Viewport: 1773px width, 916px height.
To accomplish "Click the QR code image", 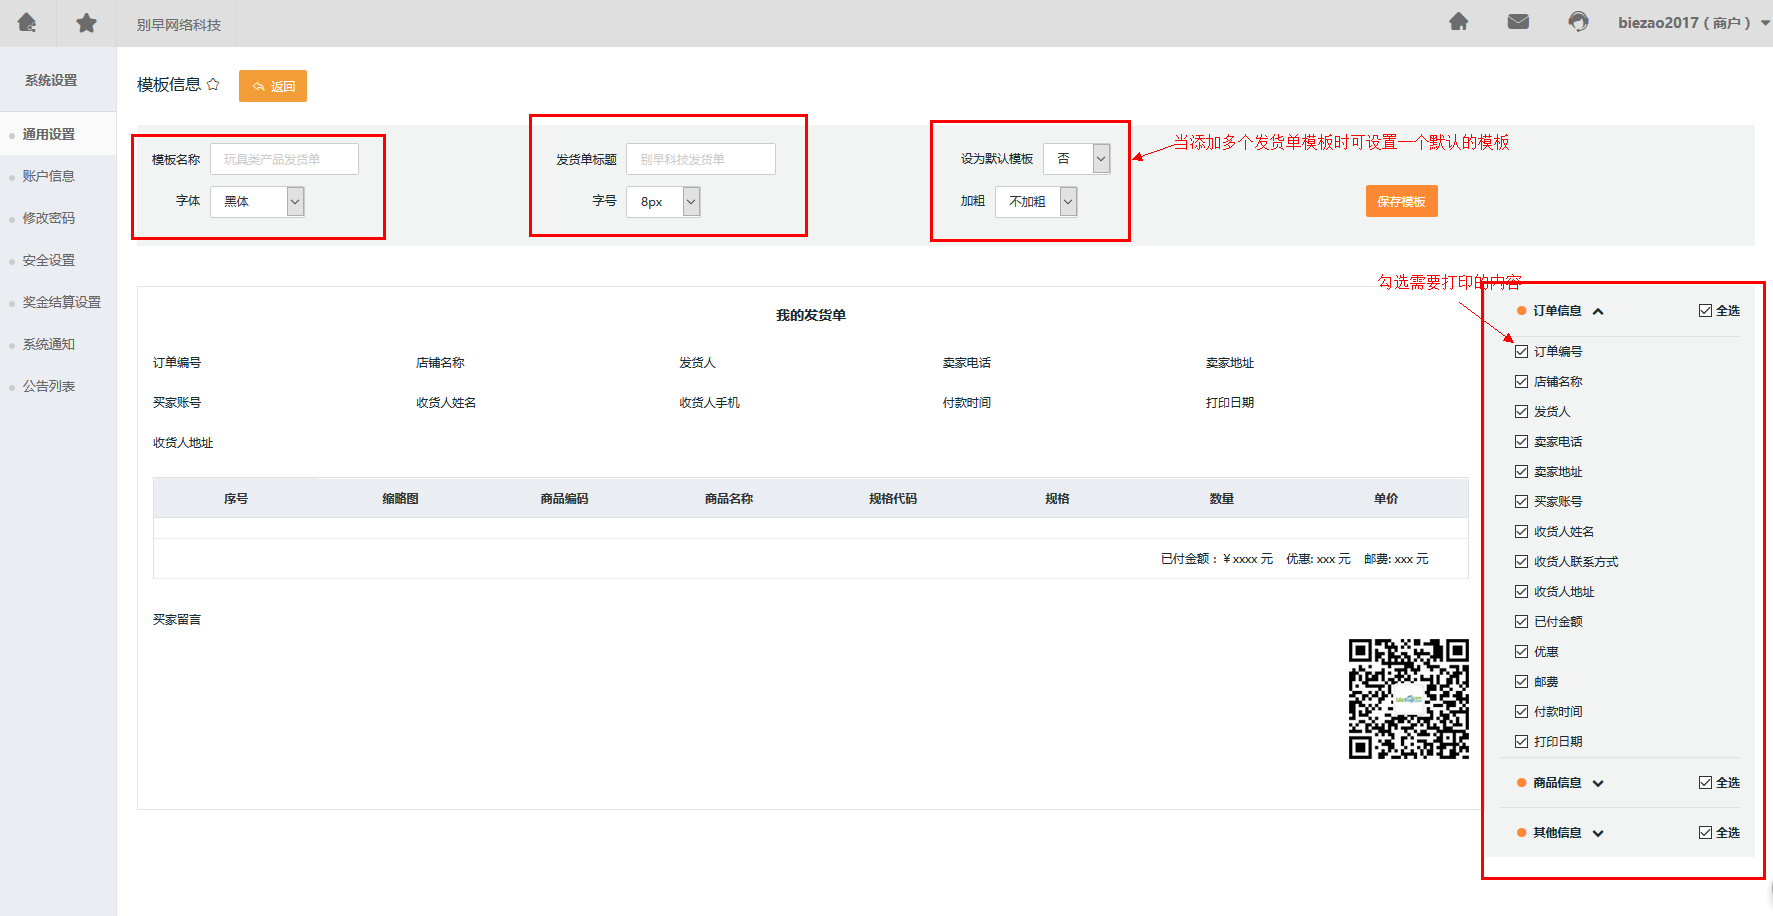I will pyautogui.click(x=1408, y=698).
